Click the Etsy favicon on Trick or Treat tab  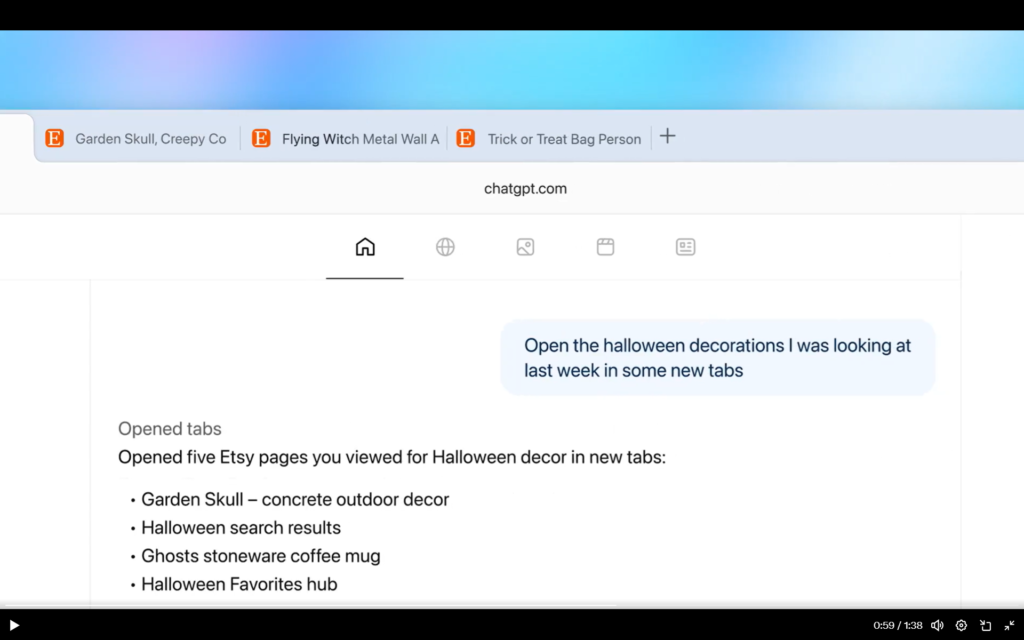(x=465, y=138)
